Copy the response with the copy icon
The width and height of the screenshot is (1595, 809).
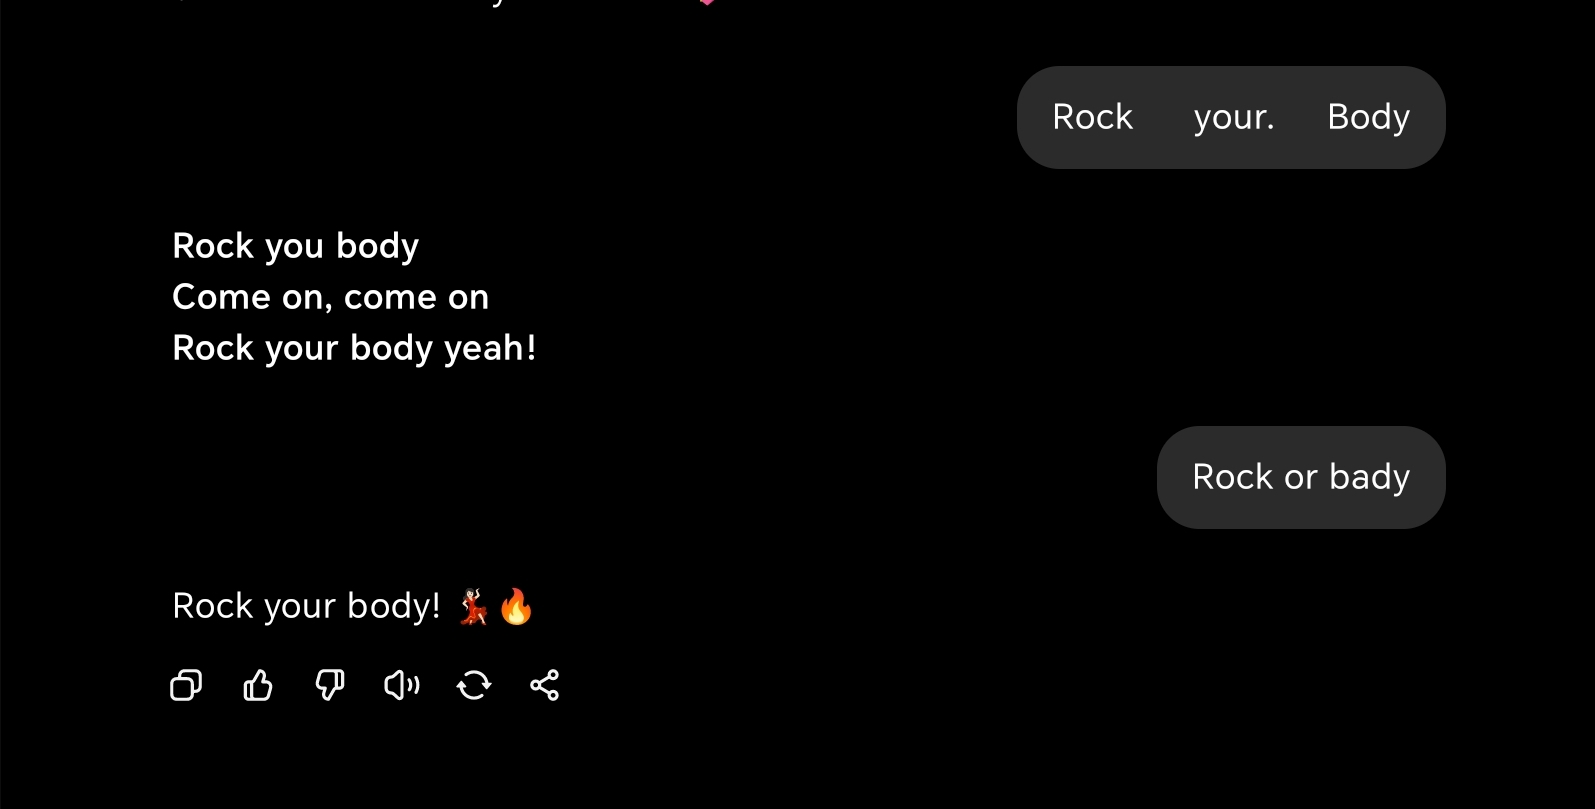(186, 685)
